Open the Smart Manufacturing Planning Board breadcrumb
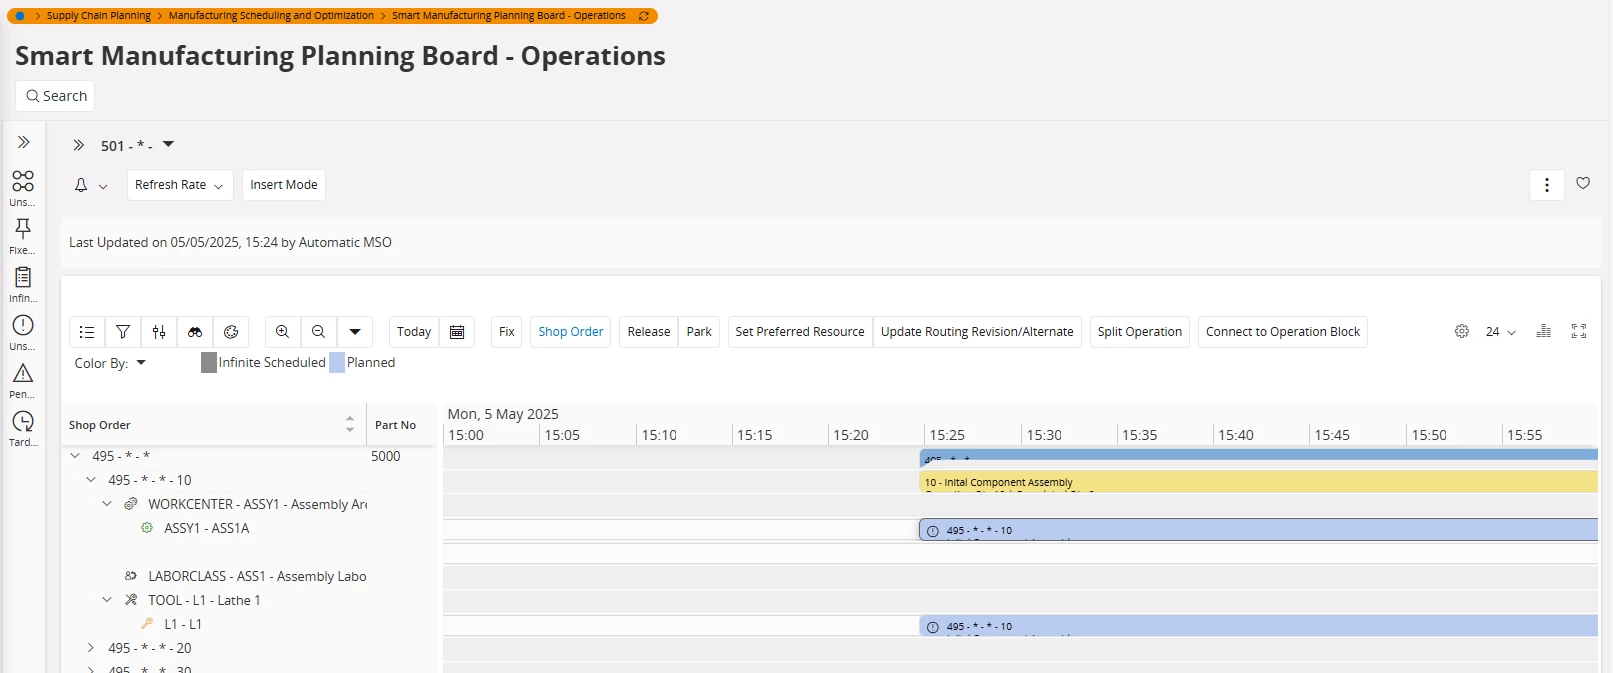This screenshot has width=1613, height=673. [x=509, y=16]
